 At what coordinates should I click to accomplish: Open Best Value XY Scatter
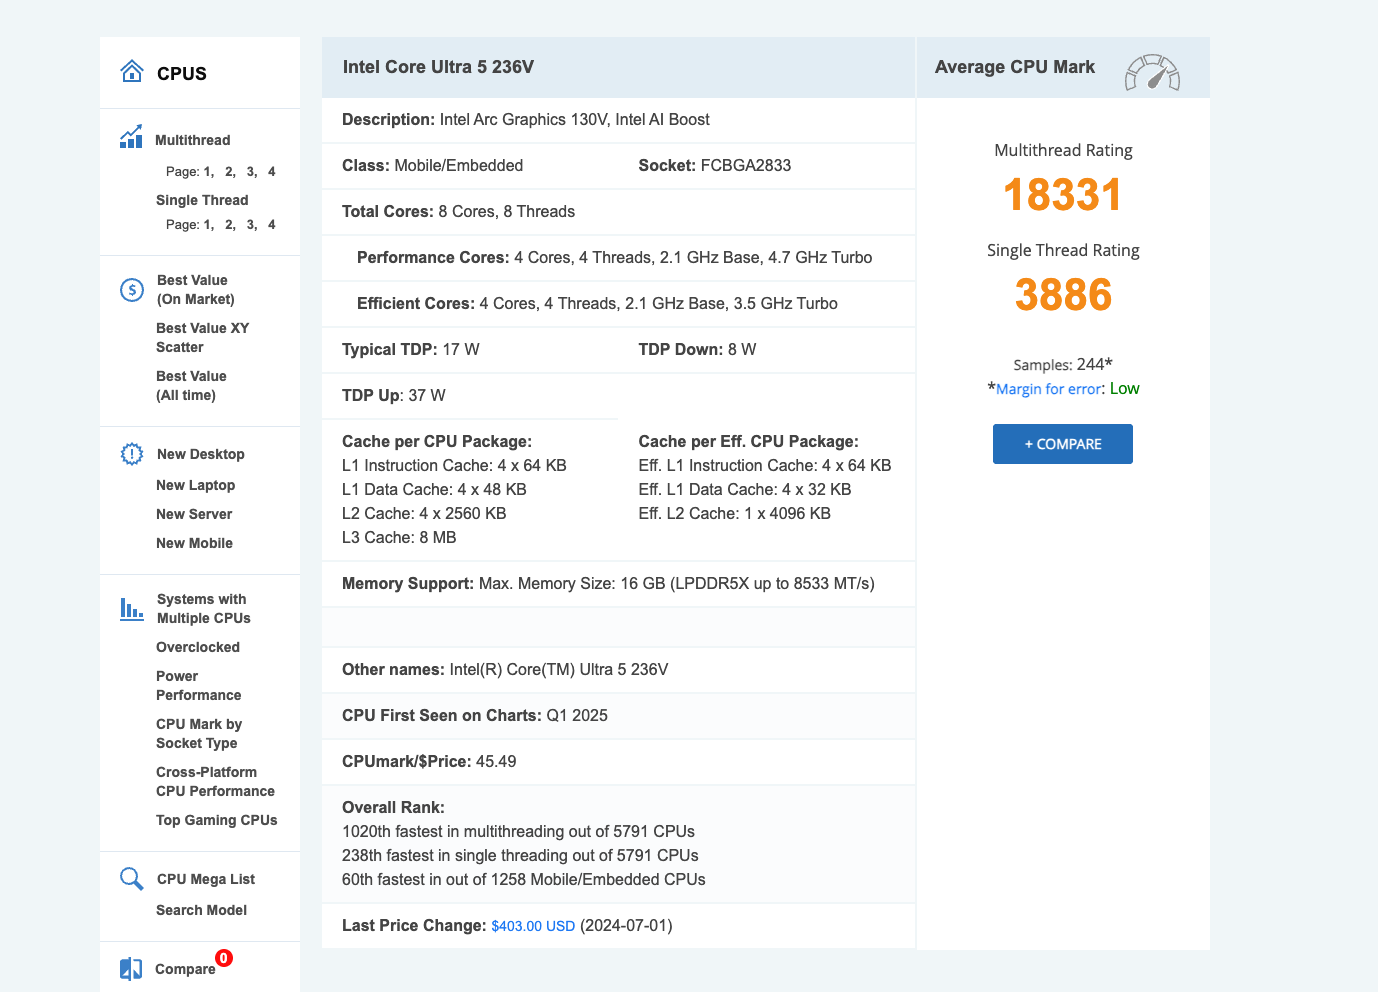point(202,338)
